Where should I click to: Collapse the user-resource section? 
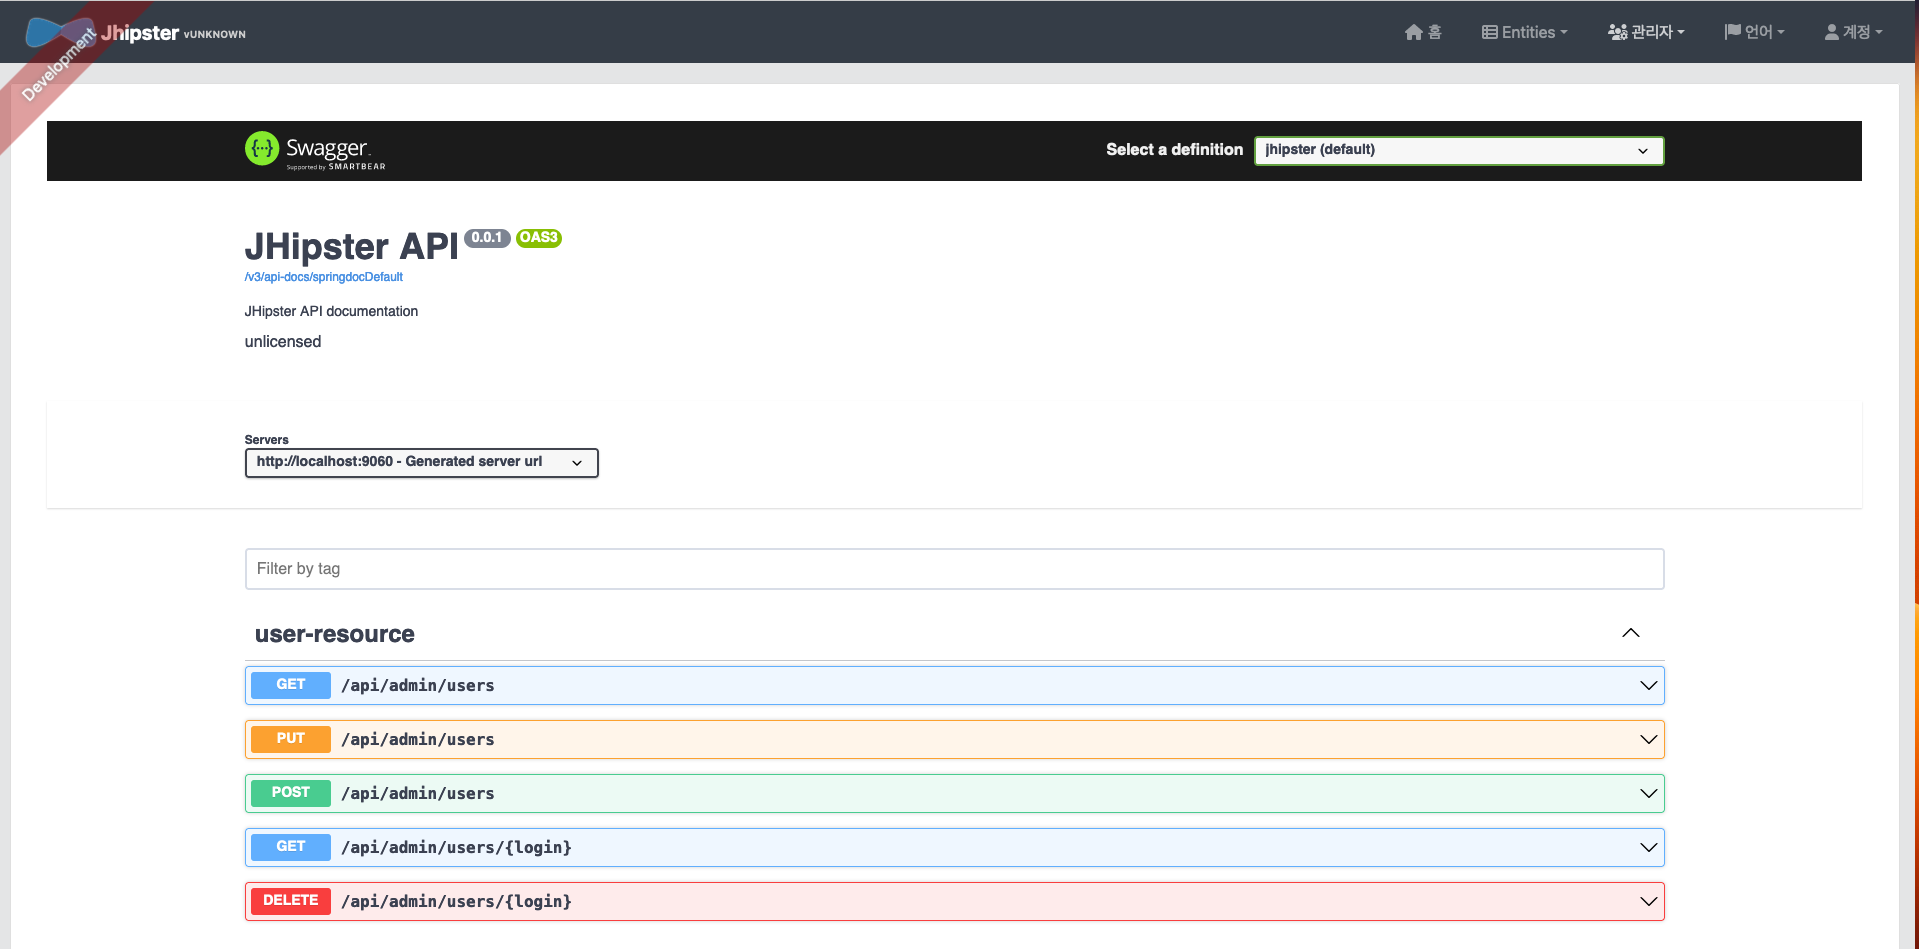(x=1631, y=633)
